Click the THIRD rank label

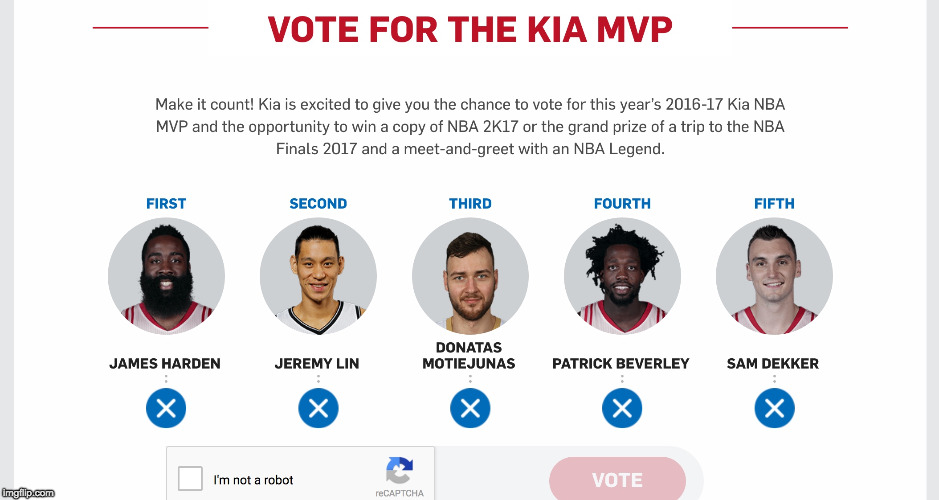tap(470, 204)
